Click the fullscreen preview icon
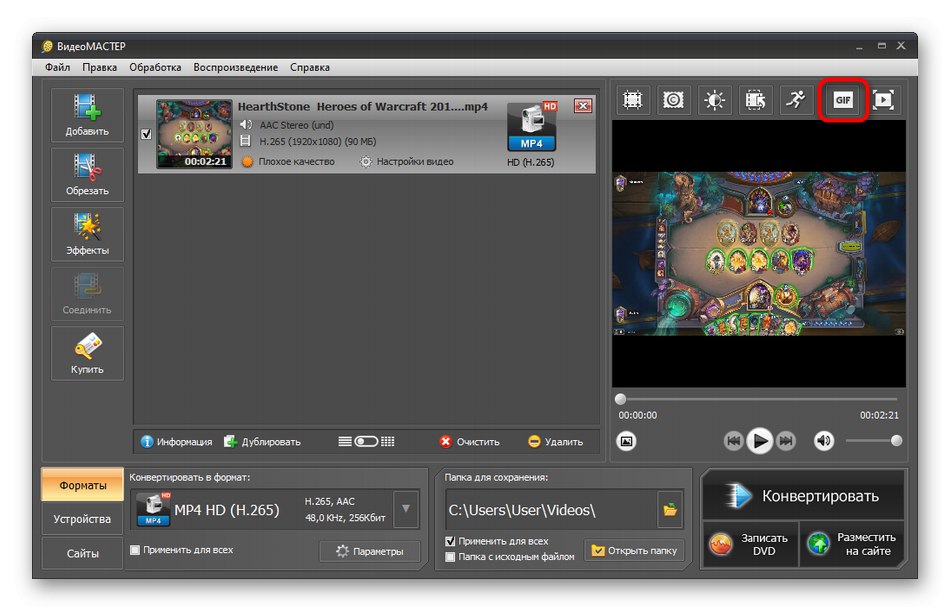 point(883,99)
